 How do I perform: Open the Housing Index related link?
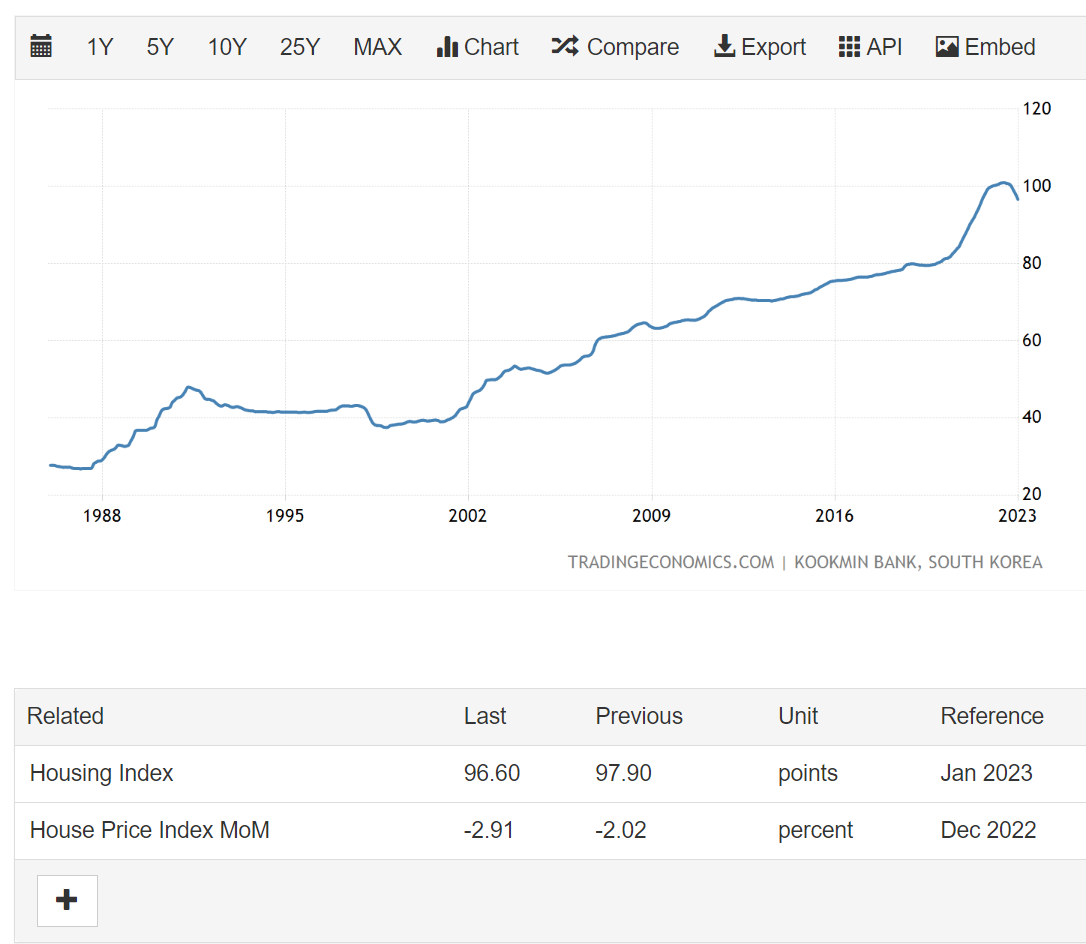pos(101,773)
